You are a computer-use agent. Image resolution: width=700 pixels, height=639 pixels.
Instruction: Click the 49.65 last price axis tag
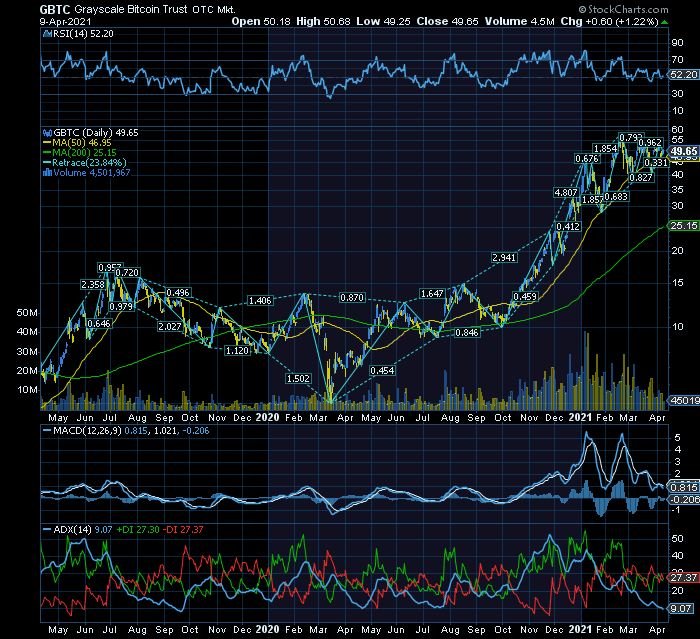684,151
